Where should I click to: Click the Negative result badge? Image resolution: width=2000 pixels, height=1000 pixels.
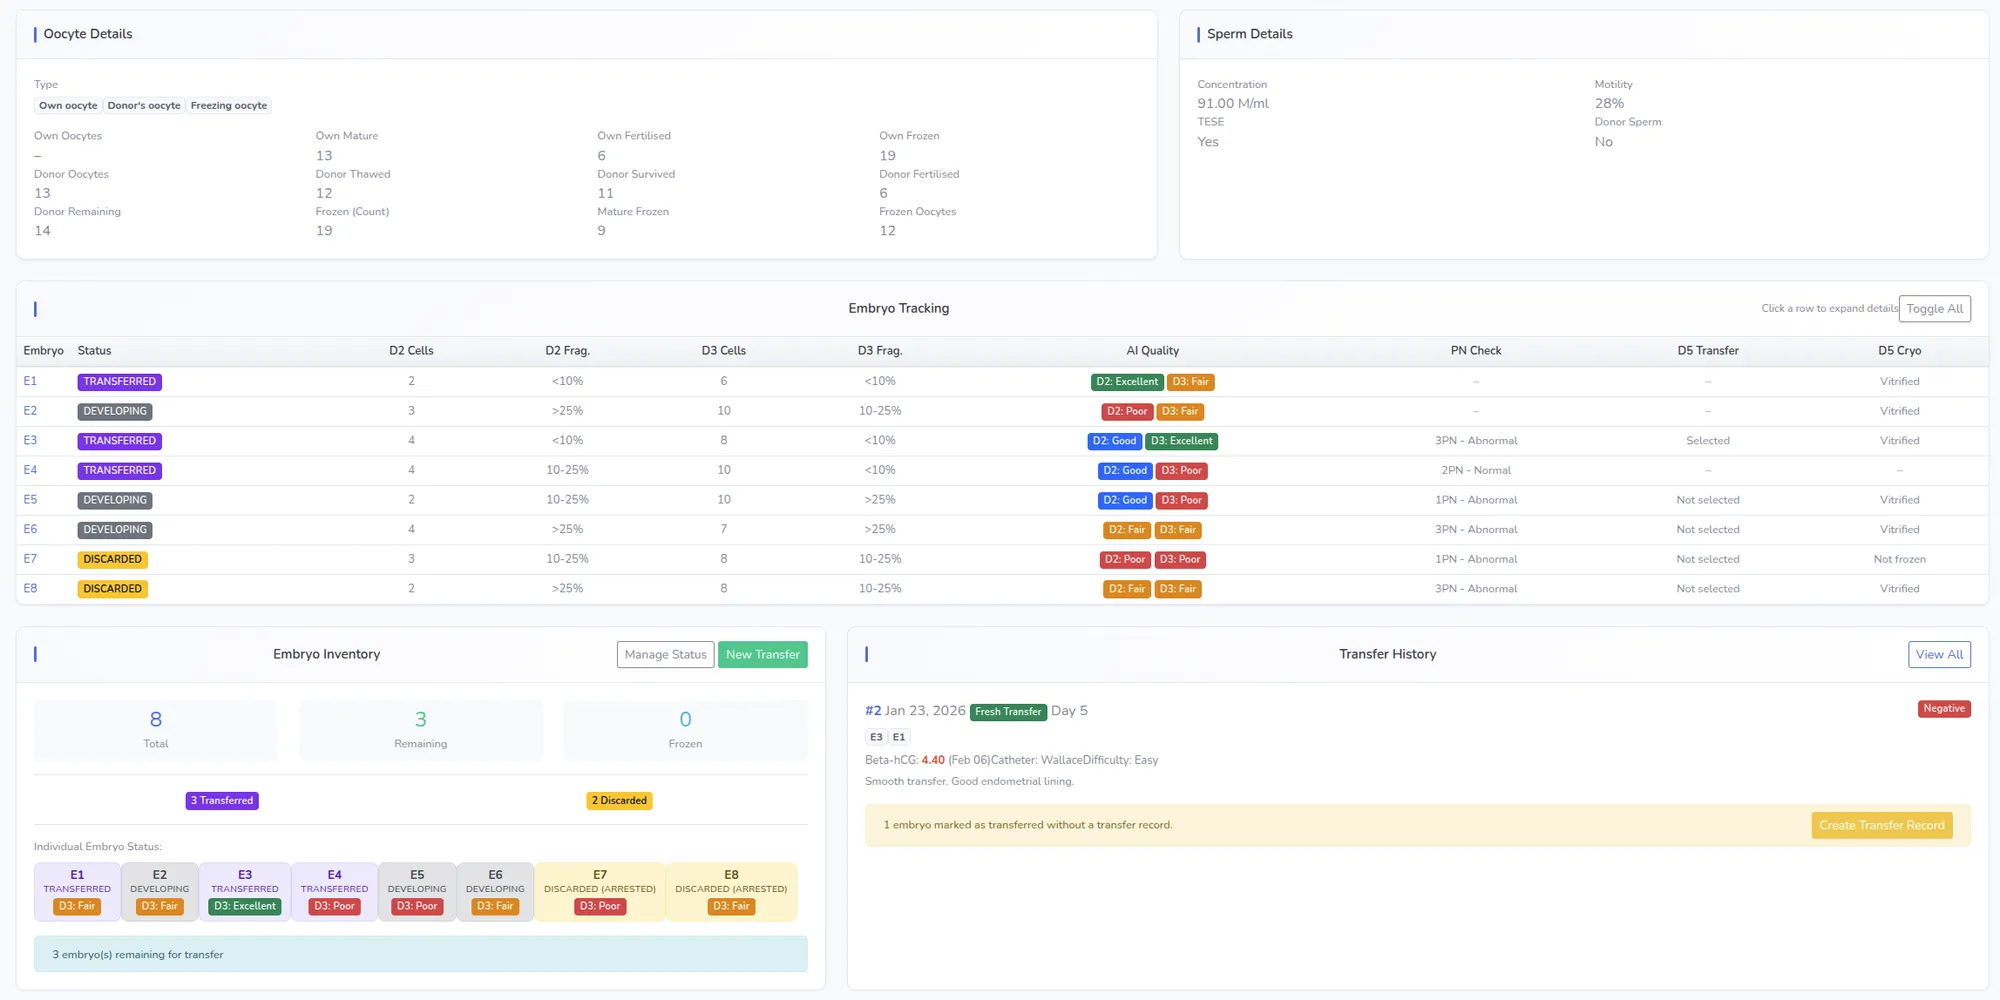[1944, 709]
